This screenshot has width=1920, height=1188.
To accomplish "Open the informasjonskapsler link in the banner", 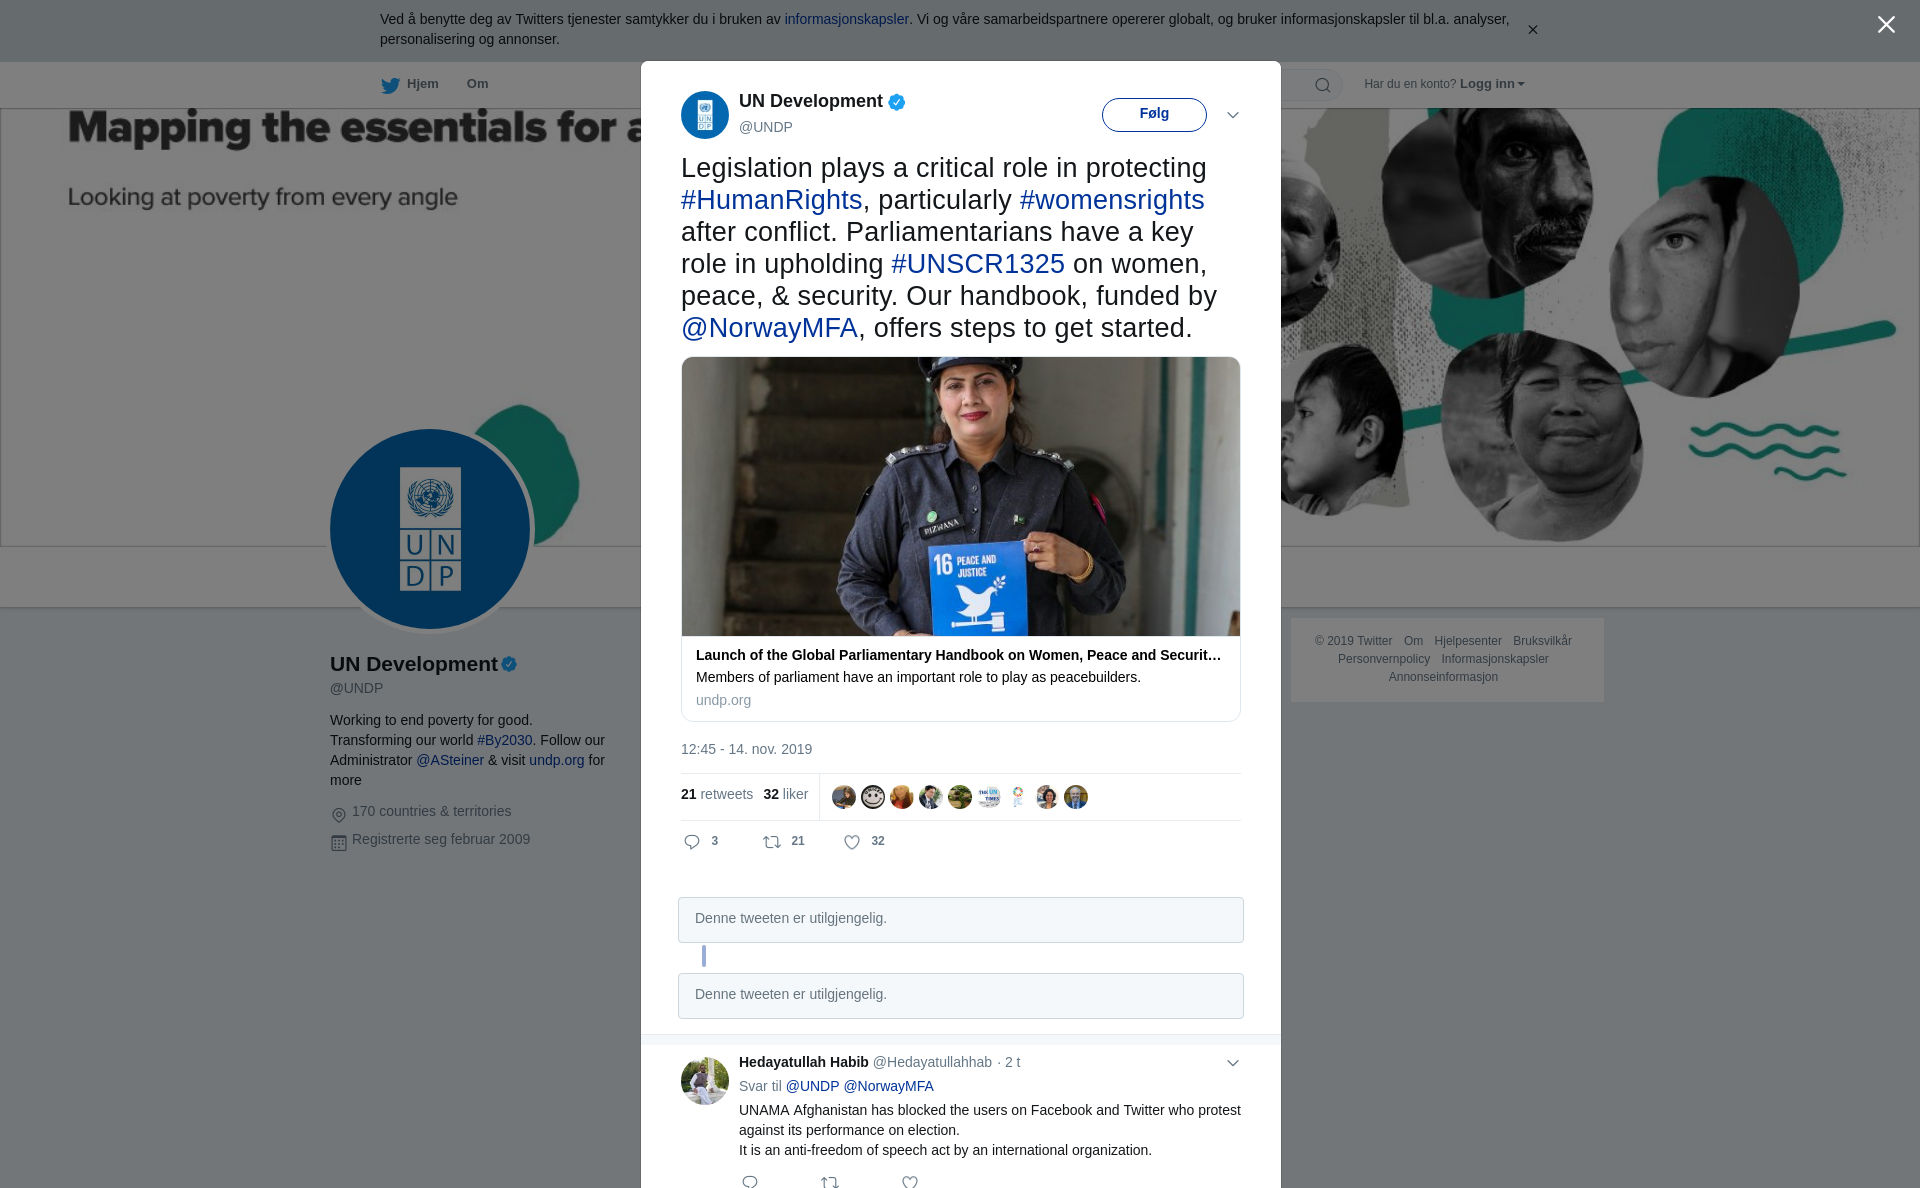I will pos(846,19).
